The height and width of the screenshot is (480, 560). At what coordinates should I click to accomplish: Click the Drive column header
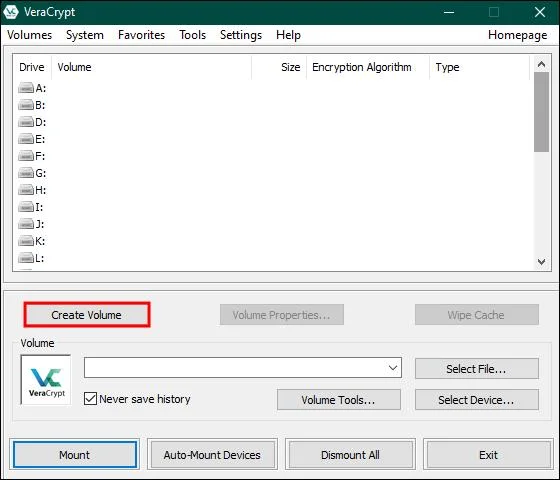32,67
